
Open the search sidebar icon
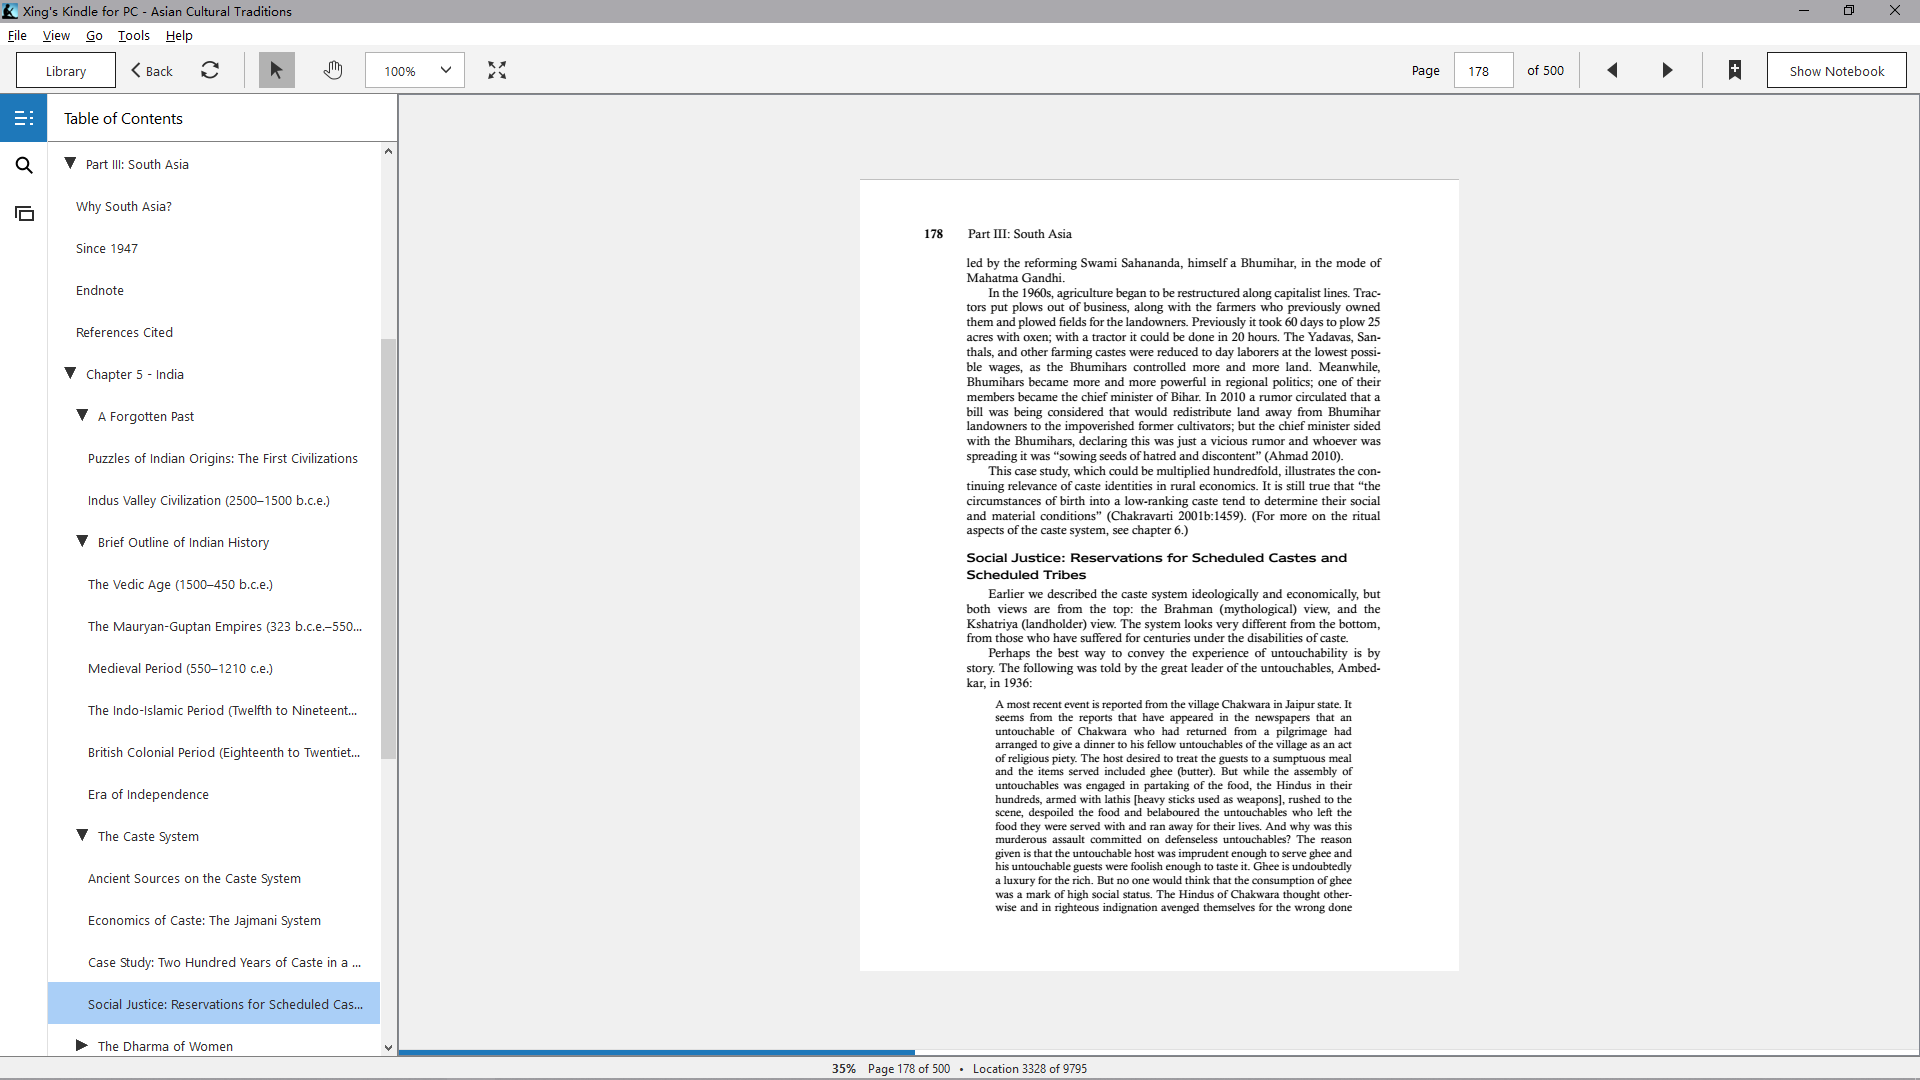pos(24,165)
